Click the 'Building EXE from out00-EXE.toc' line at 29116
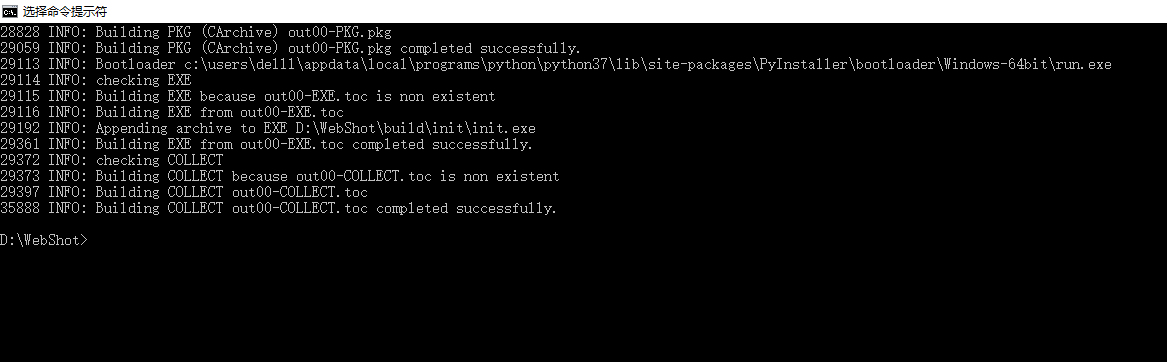This screenshot has width=1167, height=362. [x=172, y=112]
